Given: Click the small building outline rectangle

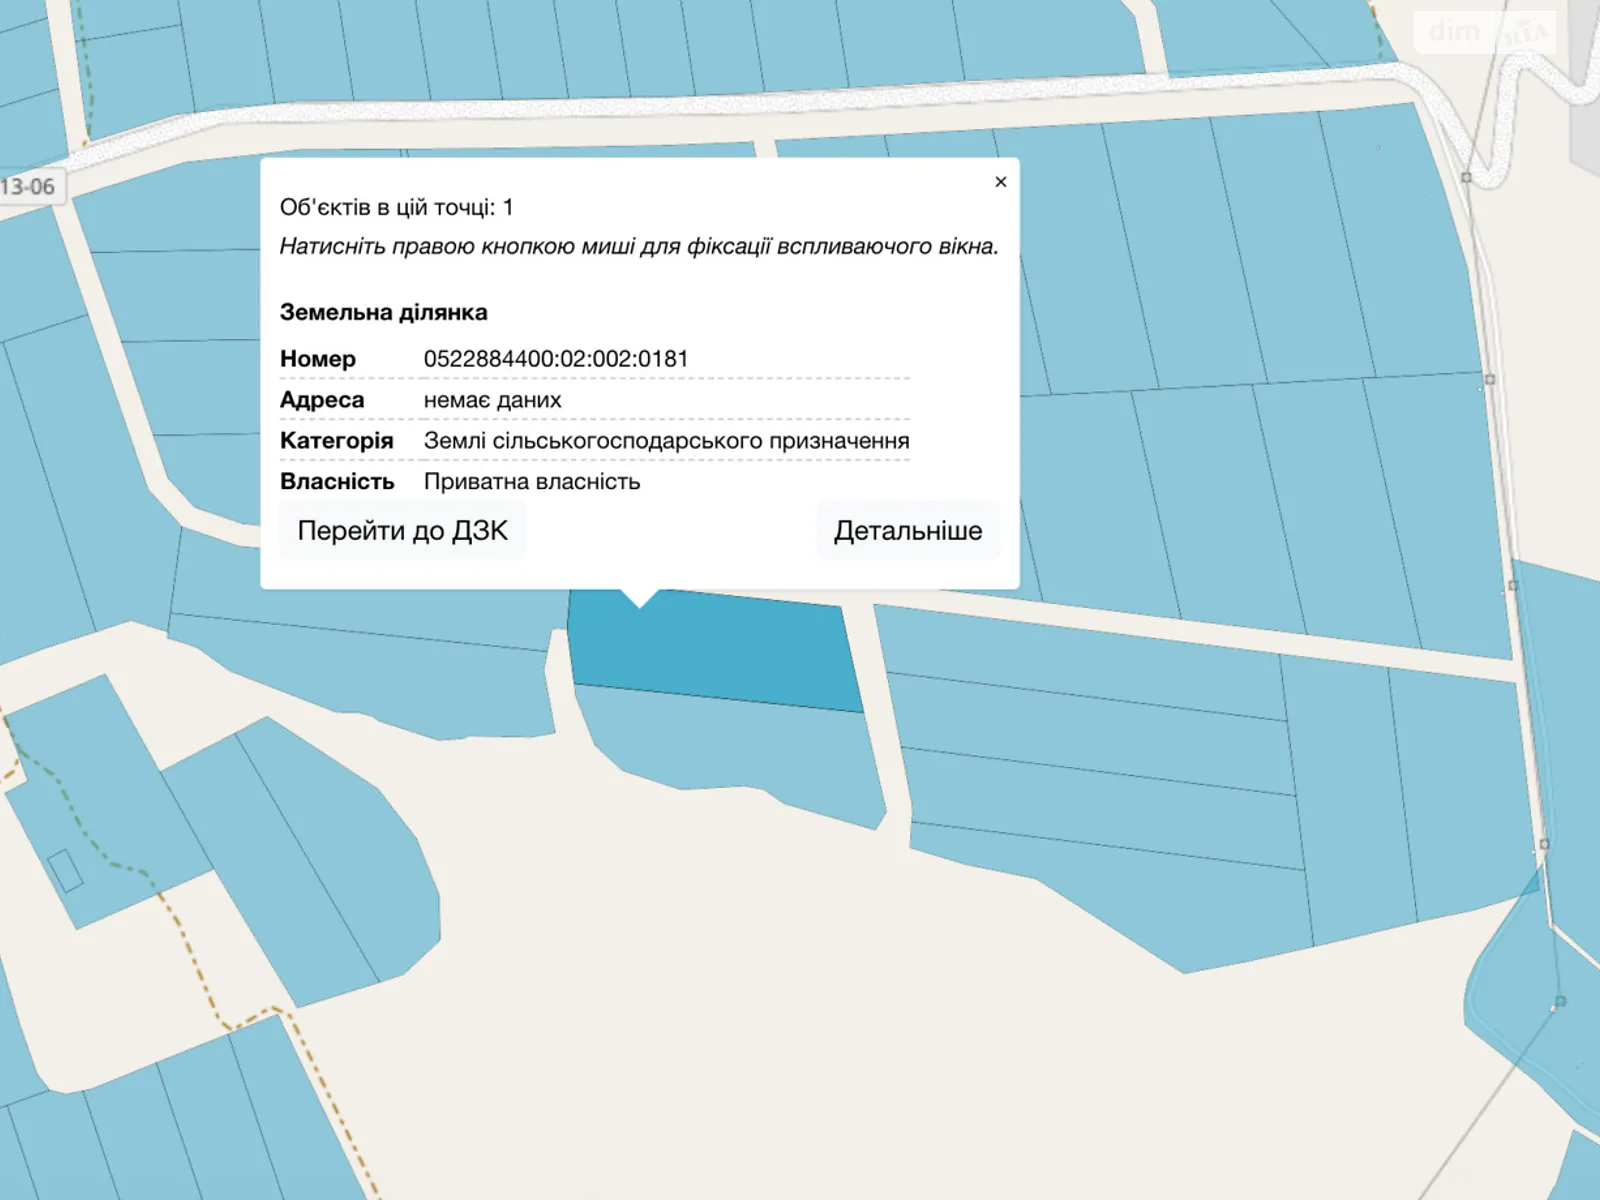Looking at the screenshot, I should coord(65,870).
